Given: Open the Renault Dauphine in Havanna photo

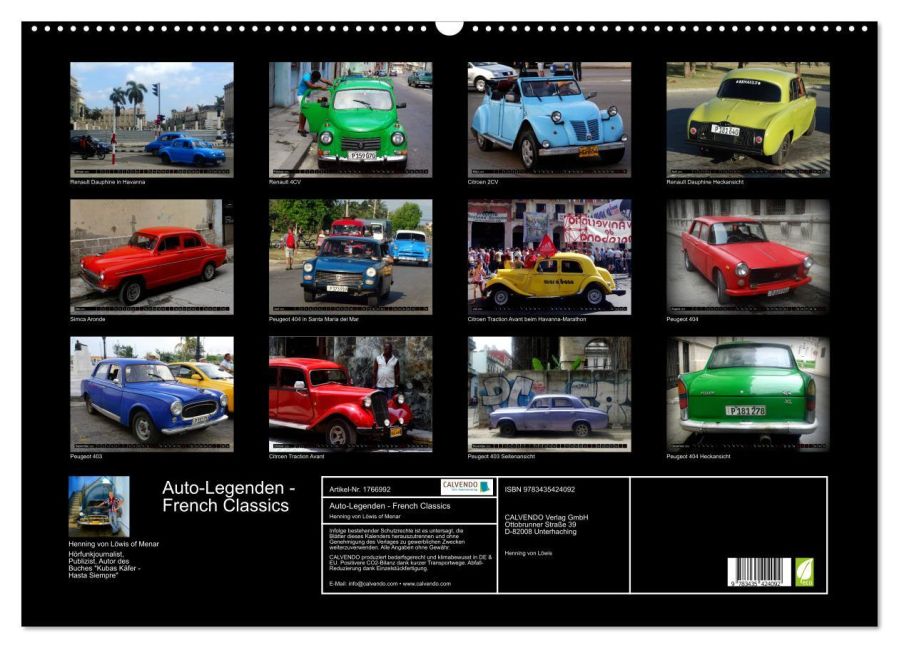Looking at the screenshot, I should point(151,119).
